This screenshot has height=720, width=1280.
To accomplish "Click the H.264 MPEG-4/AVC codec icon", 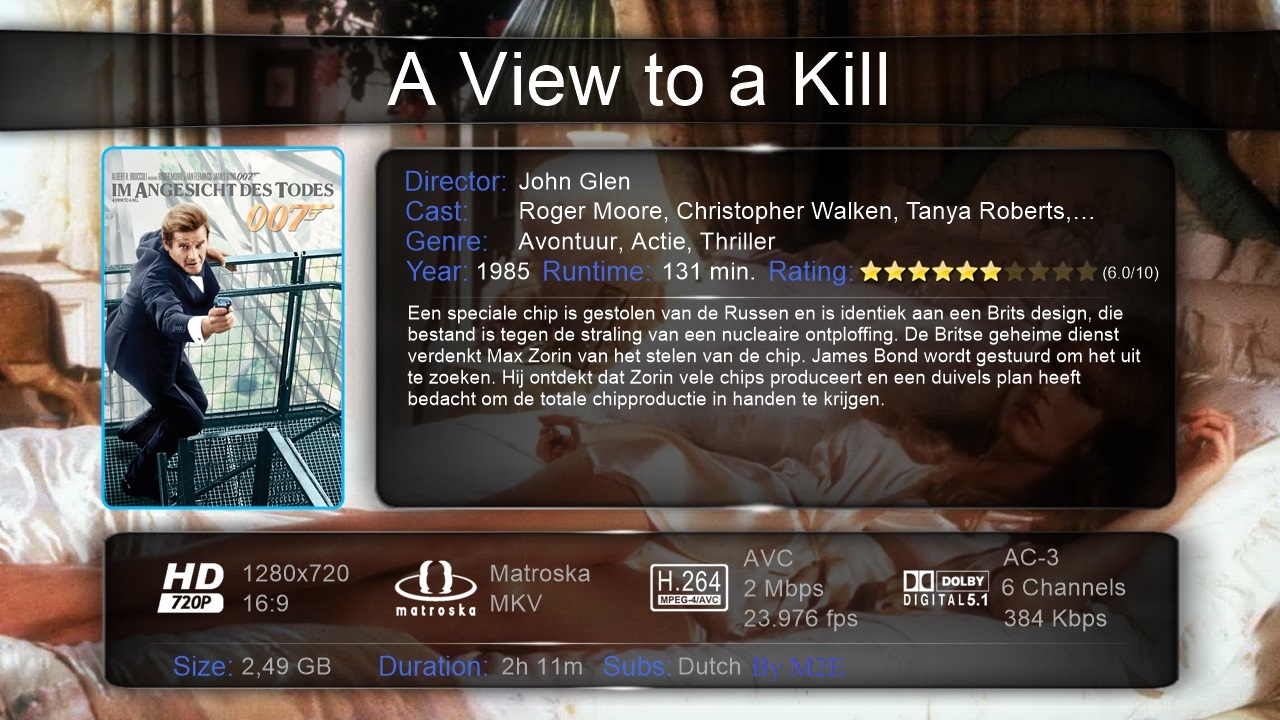I will [x=689, y=588].
